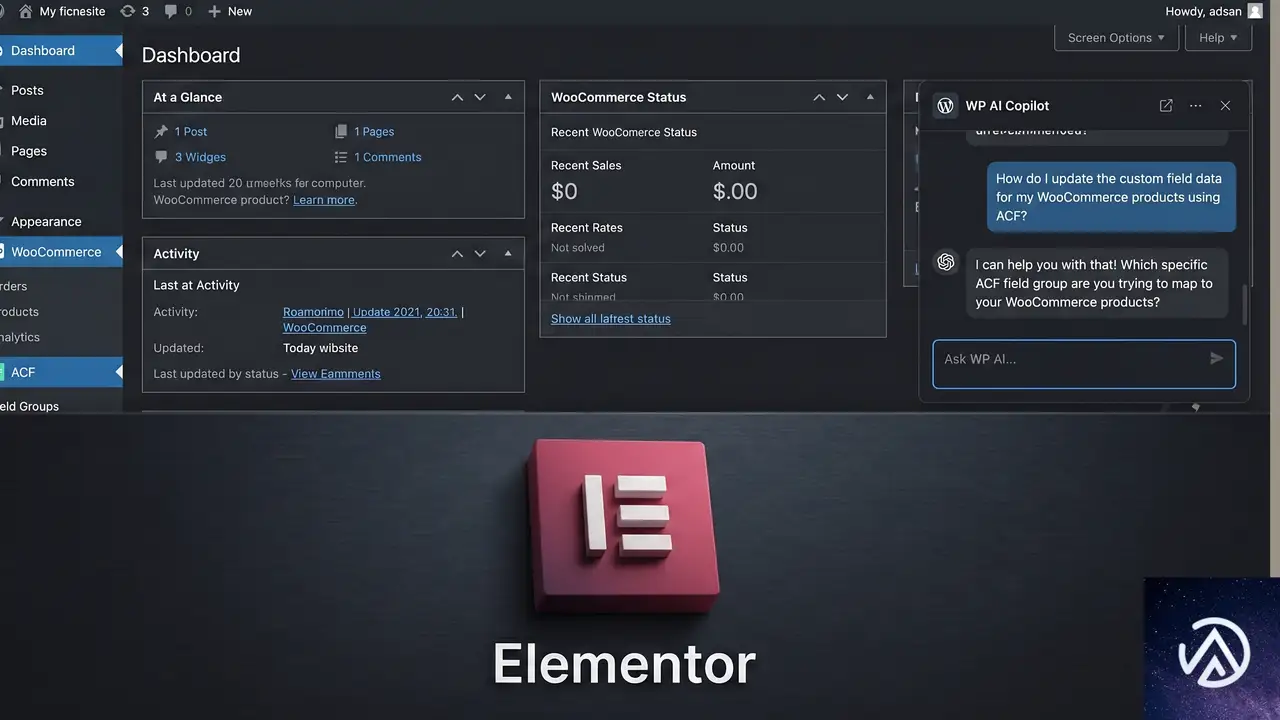Click the user message about ACF custom fields
Viewport: 1280px width, 720px height.
(1111, 197)
